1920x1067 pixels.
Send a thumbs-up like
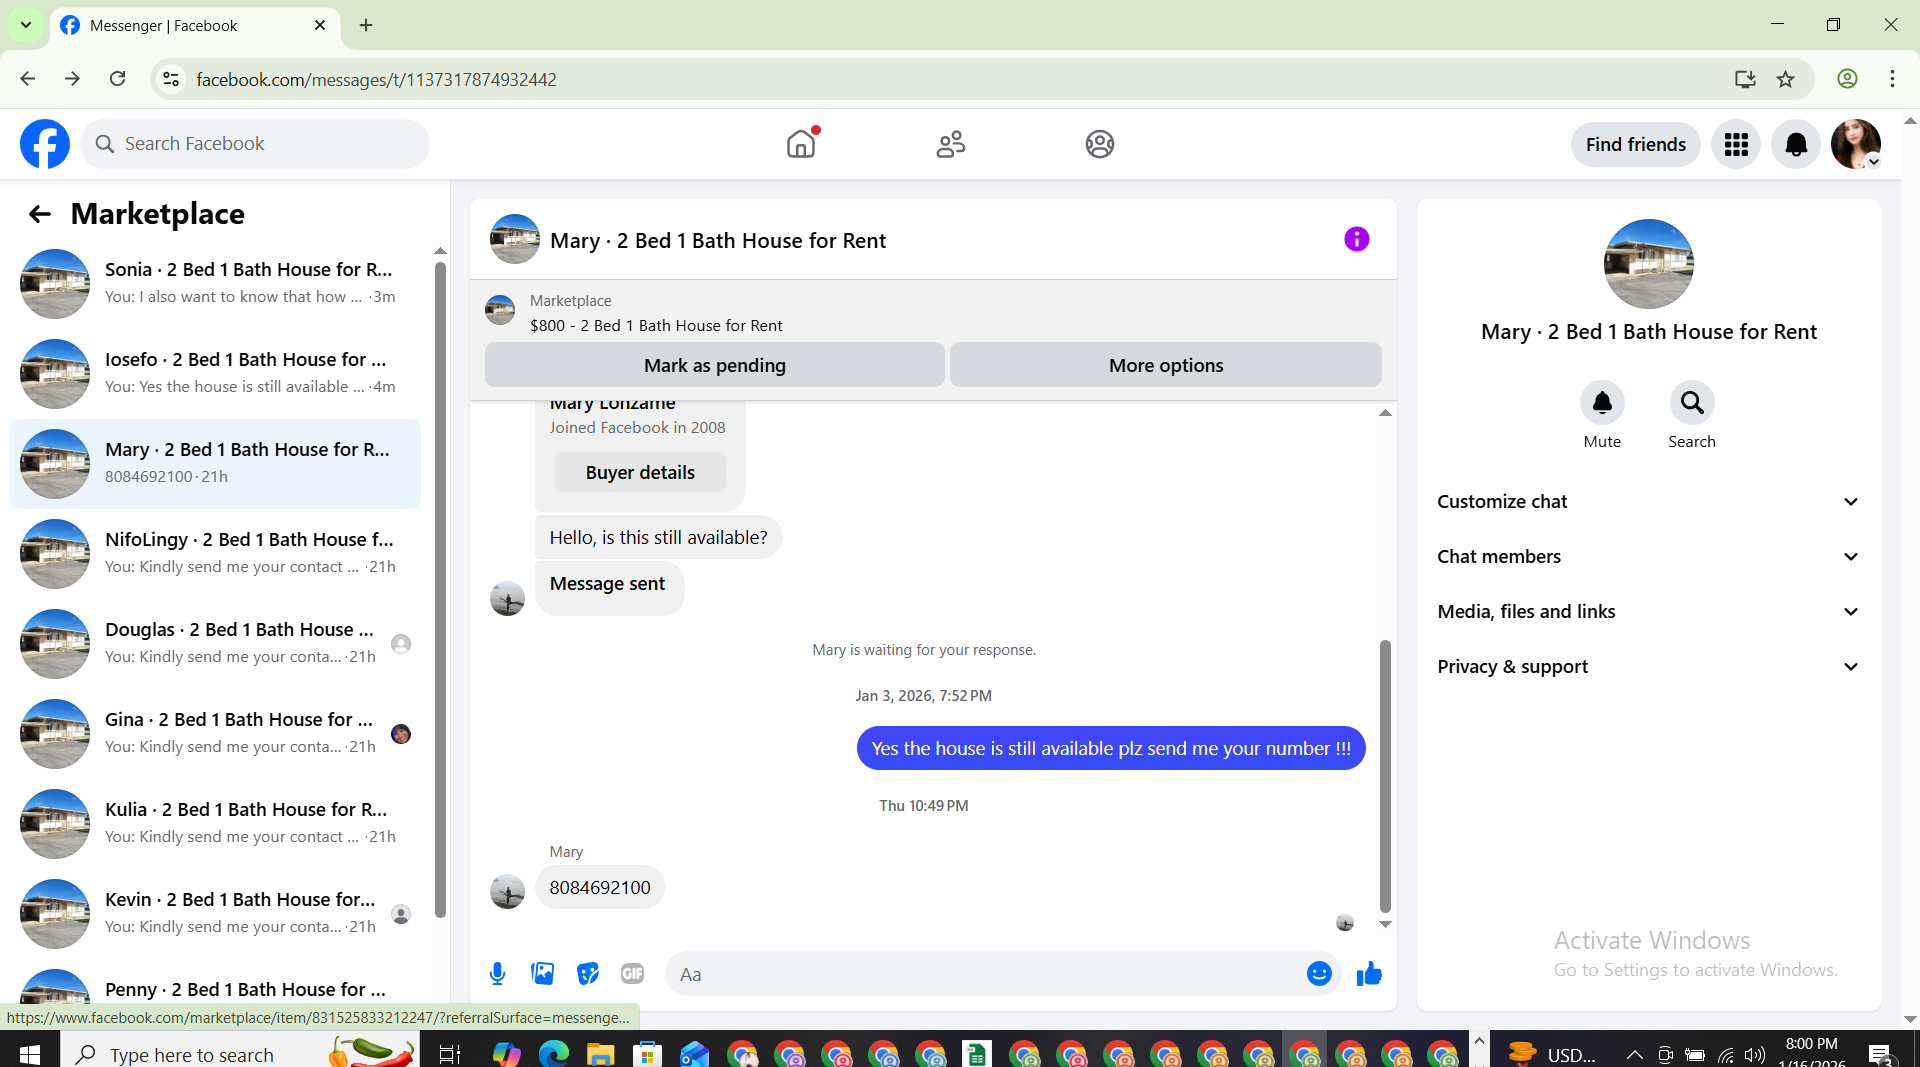pyautogui.click(x=1369, y=974)
